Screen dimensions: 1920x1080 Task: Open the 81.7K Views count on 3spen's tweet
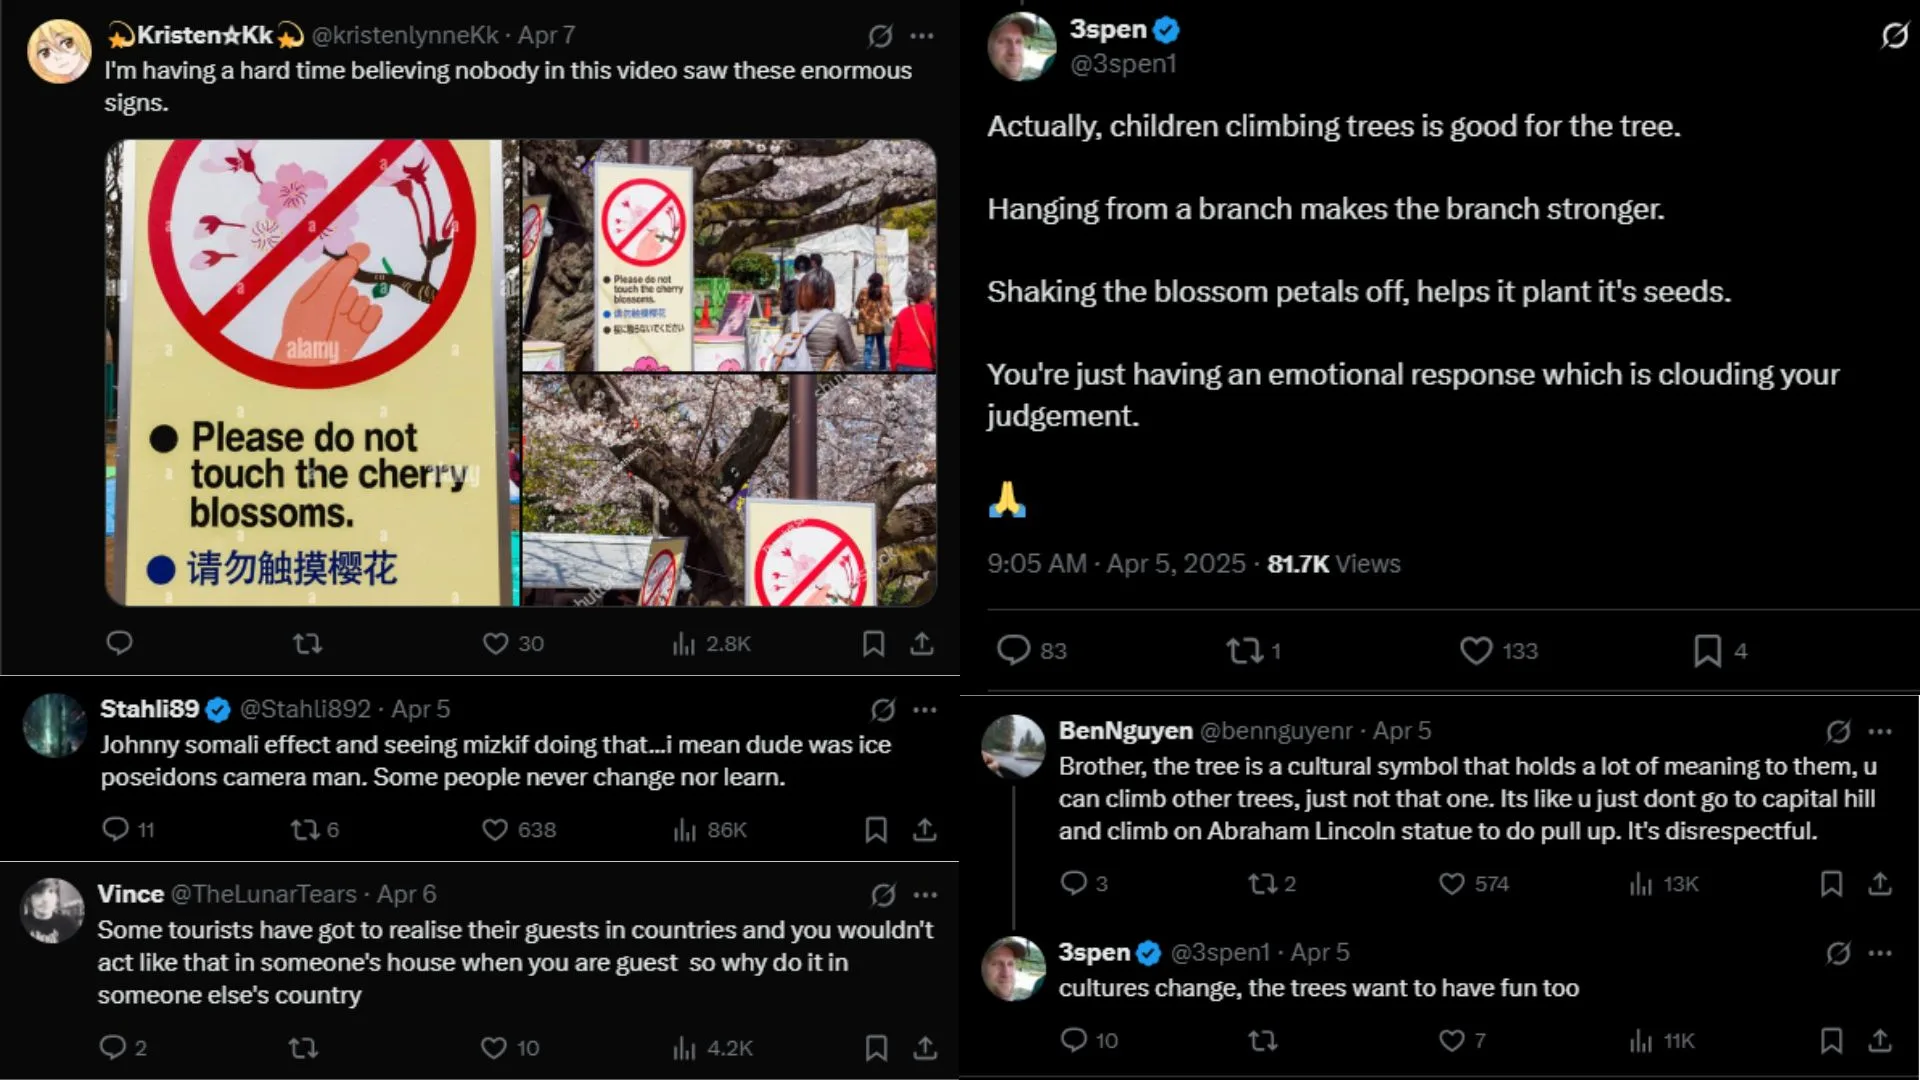click(1333, 564)
